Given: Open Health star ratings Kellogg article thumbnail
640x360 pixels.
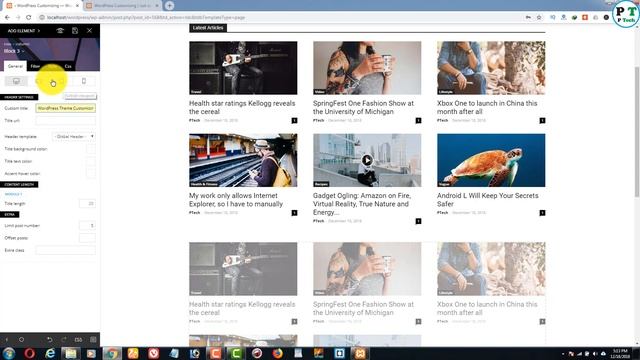Looking at the screenshot, I should pyautogui.click(x=243, y=68).
